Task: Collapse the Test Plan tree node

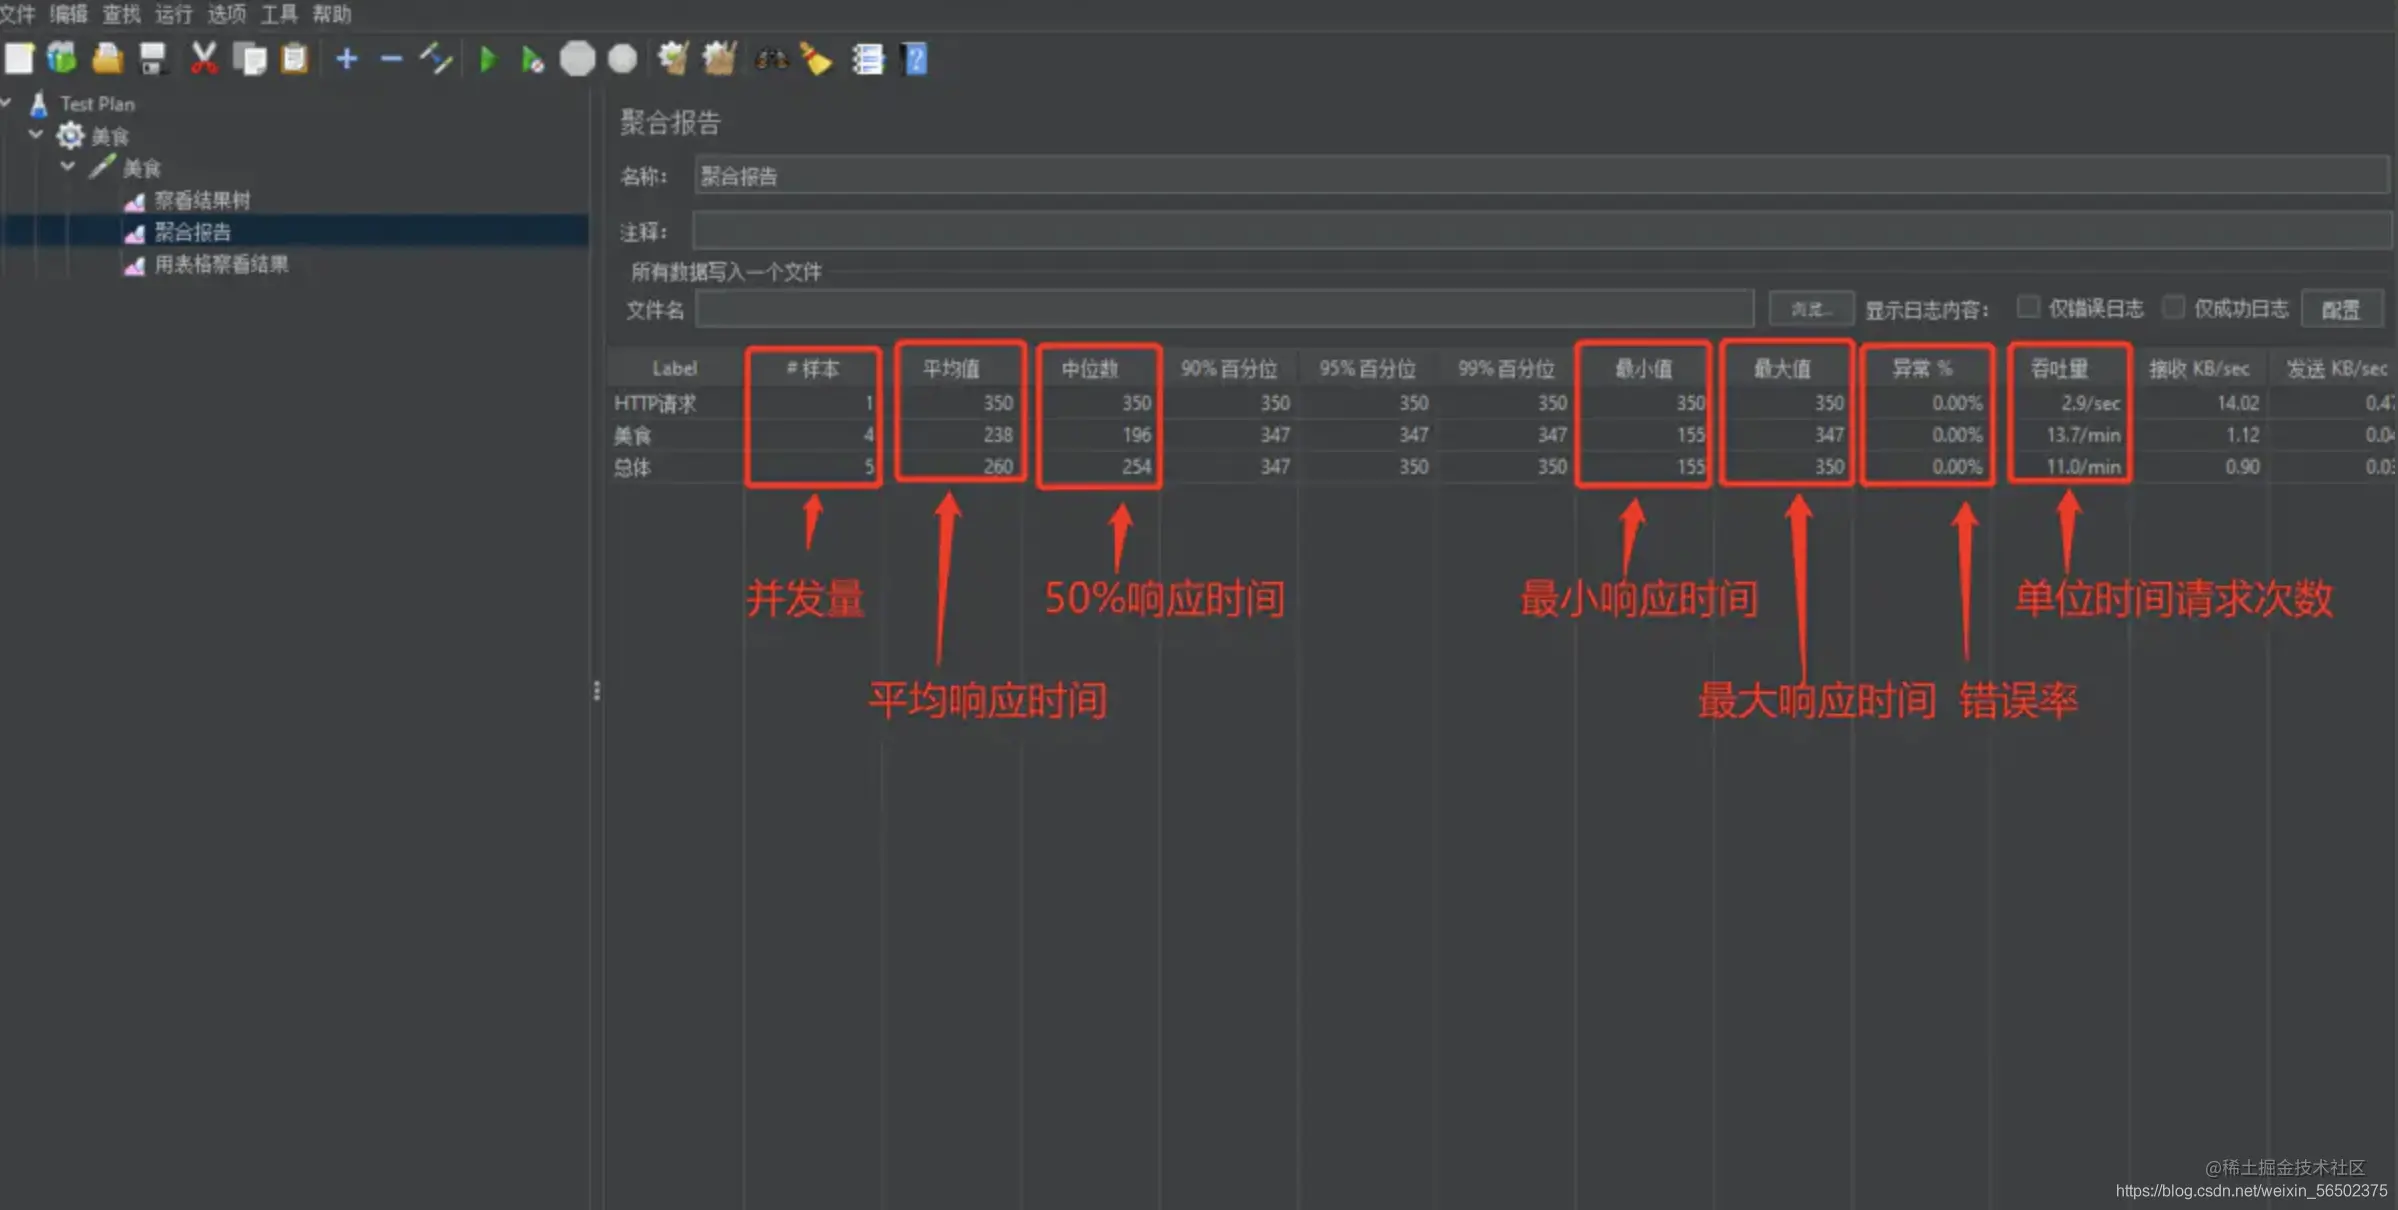Action: coord(7,102)
